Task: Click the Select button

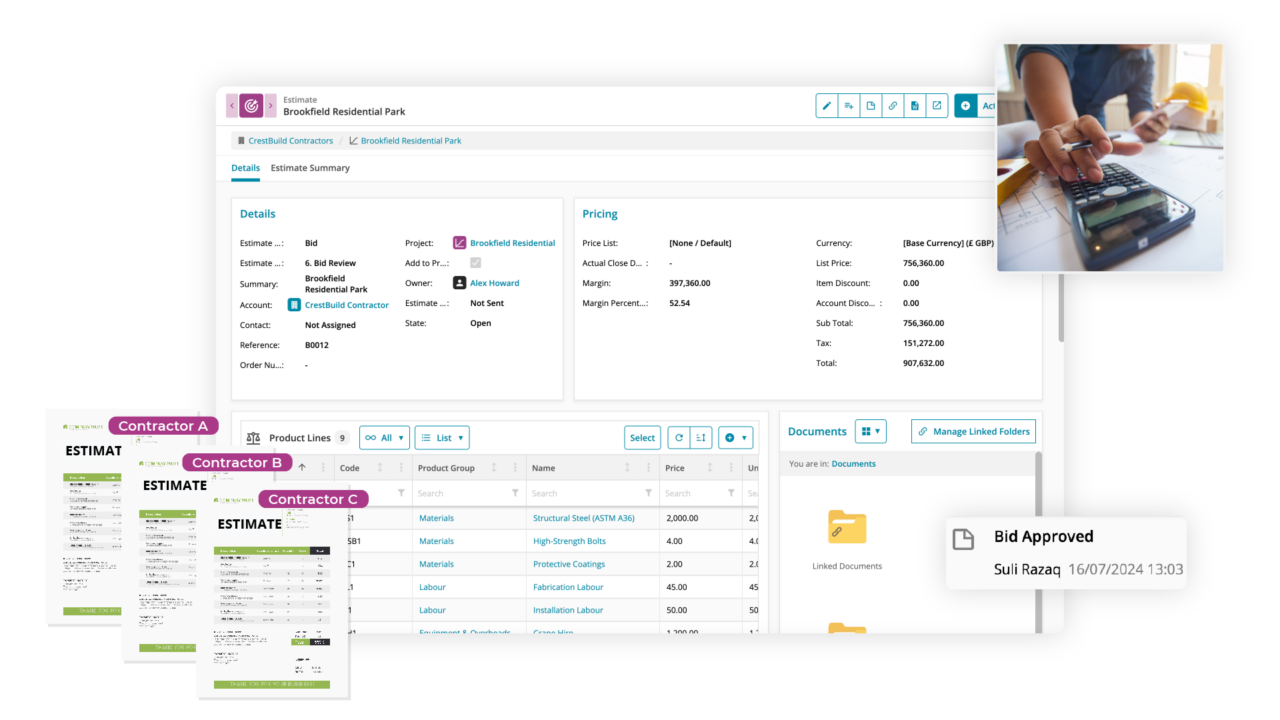Action: click(643, 438)
